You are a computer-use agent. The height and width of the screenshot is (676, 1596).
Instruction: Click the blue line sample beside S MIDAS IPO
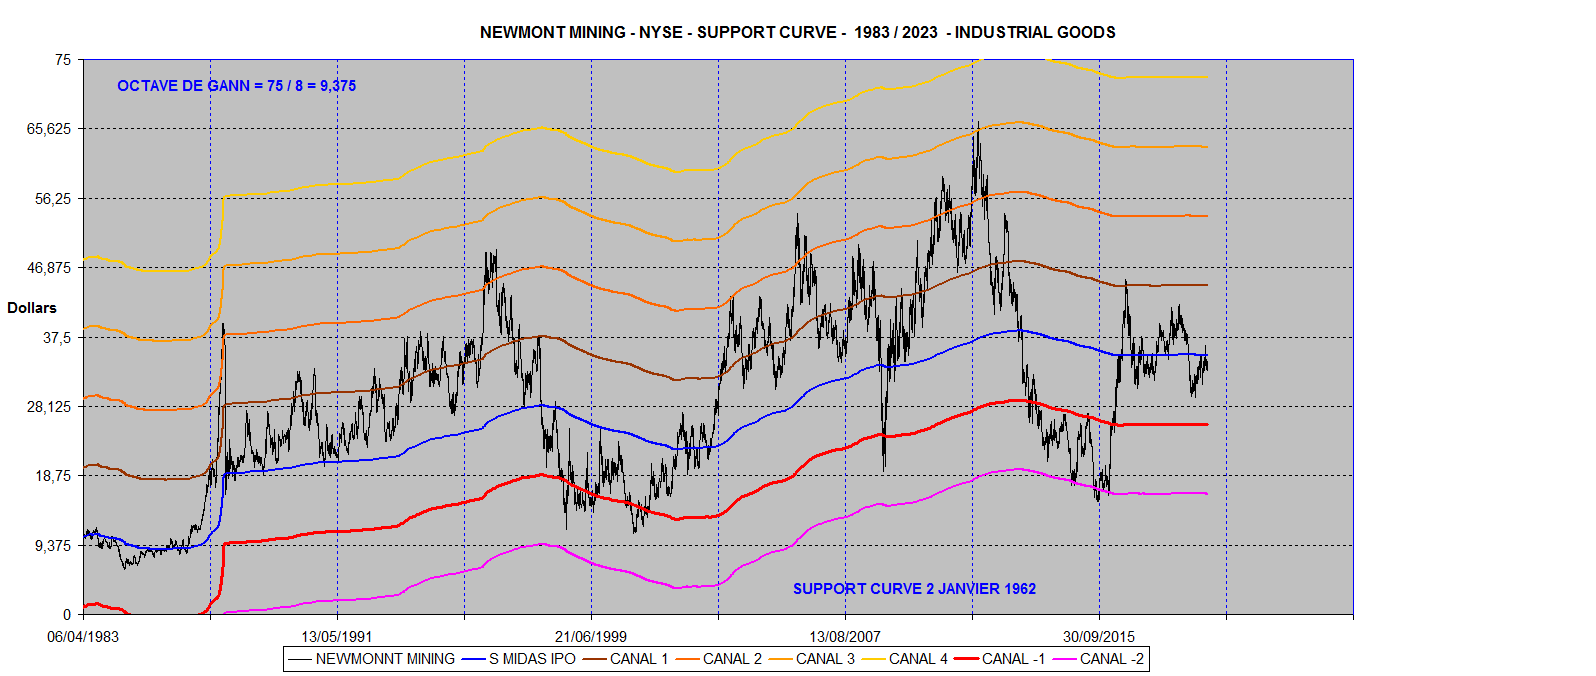coord(473,659)
